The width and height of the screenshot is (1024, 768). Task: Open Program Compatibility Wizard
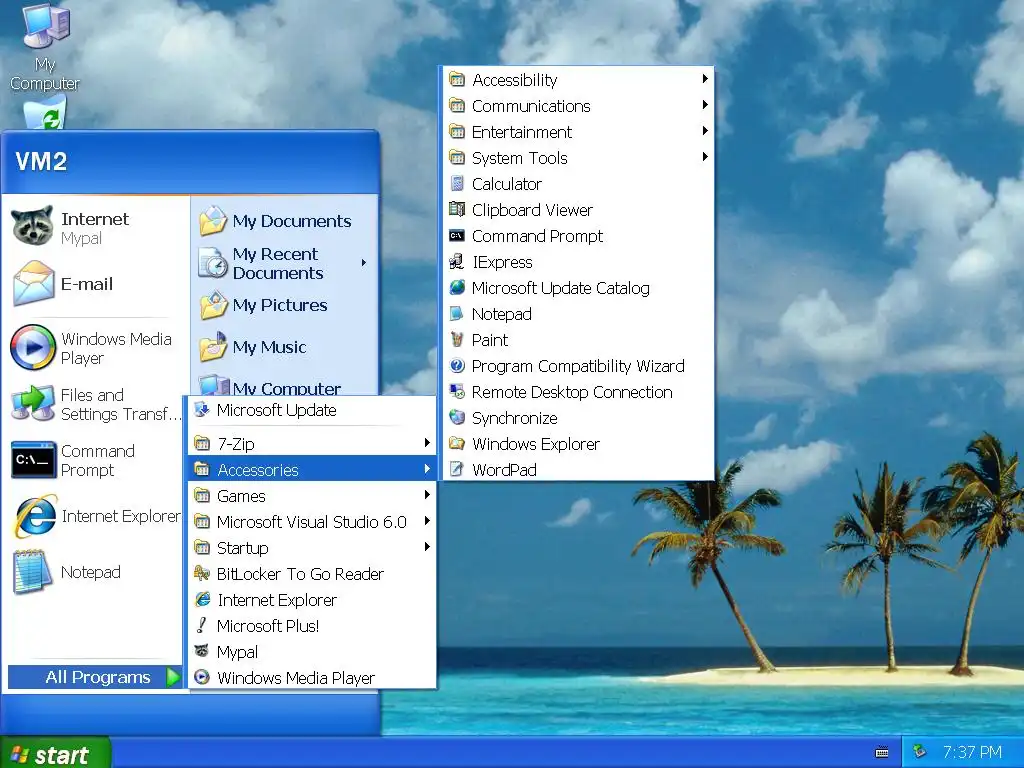click(x=578, y=366)
